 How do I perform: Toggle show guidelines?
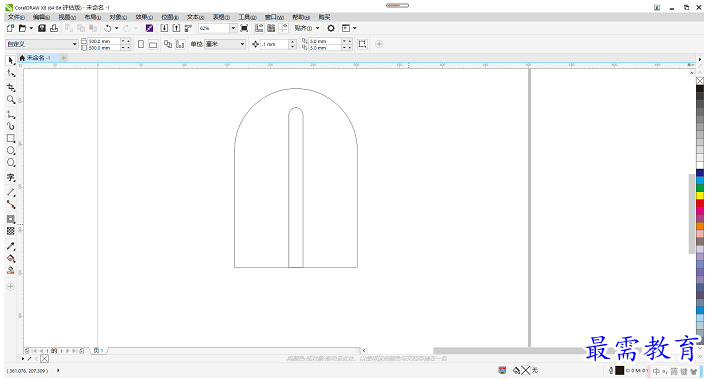[283, 28]
